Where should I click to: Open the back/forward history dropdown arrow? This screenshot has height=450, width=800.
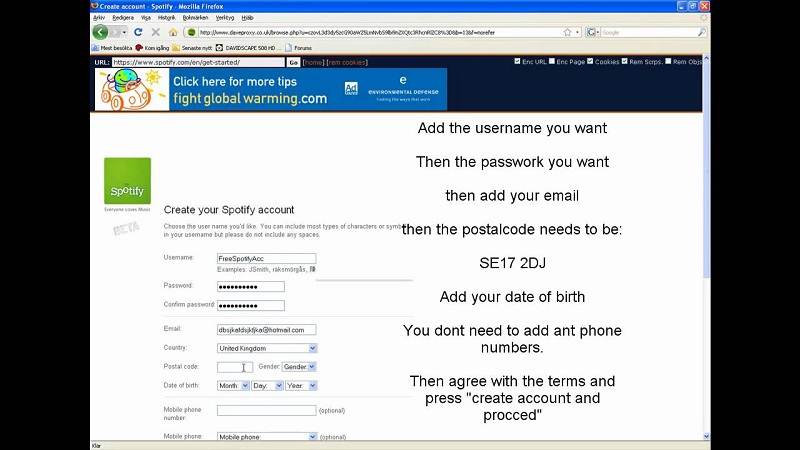124,32
